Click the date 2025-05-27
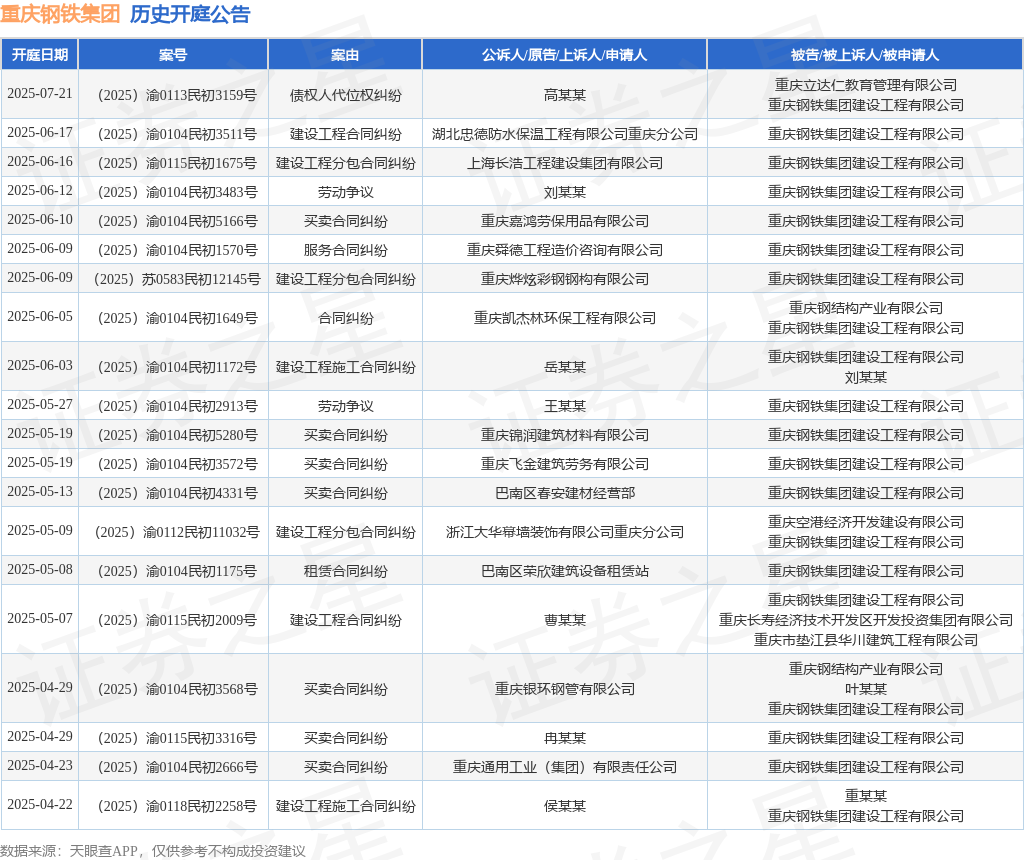The width and height of the screenshot is (1024, 860). [40, 405]
